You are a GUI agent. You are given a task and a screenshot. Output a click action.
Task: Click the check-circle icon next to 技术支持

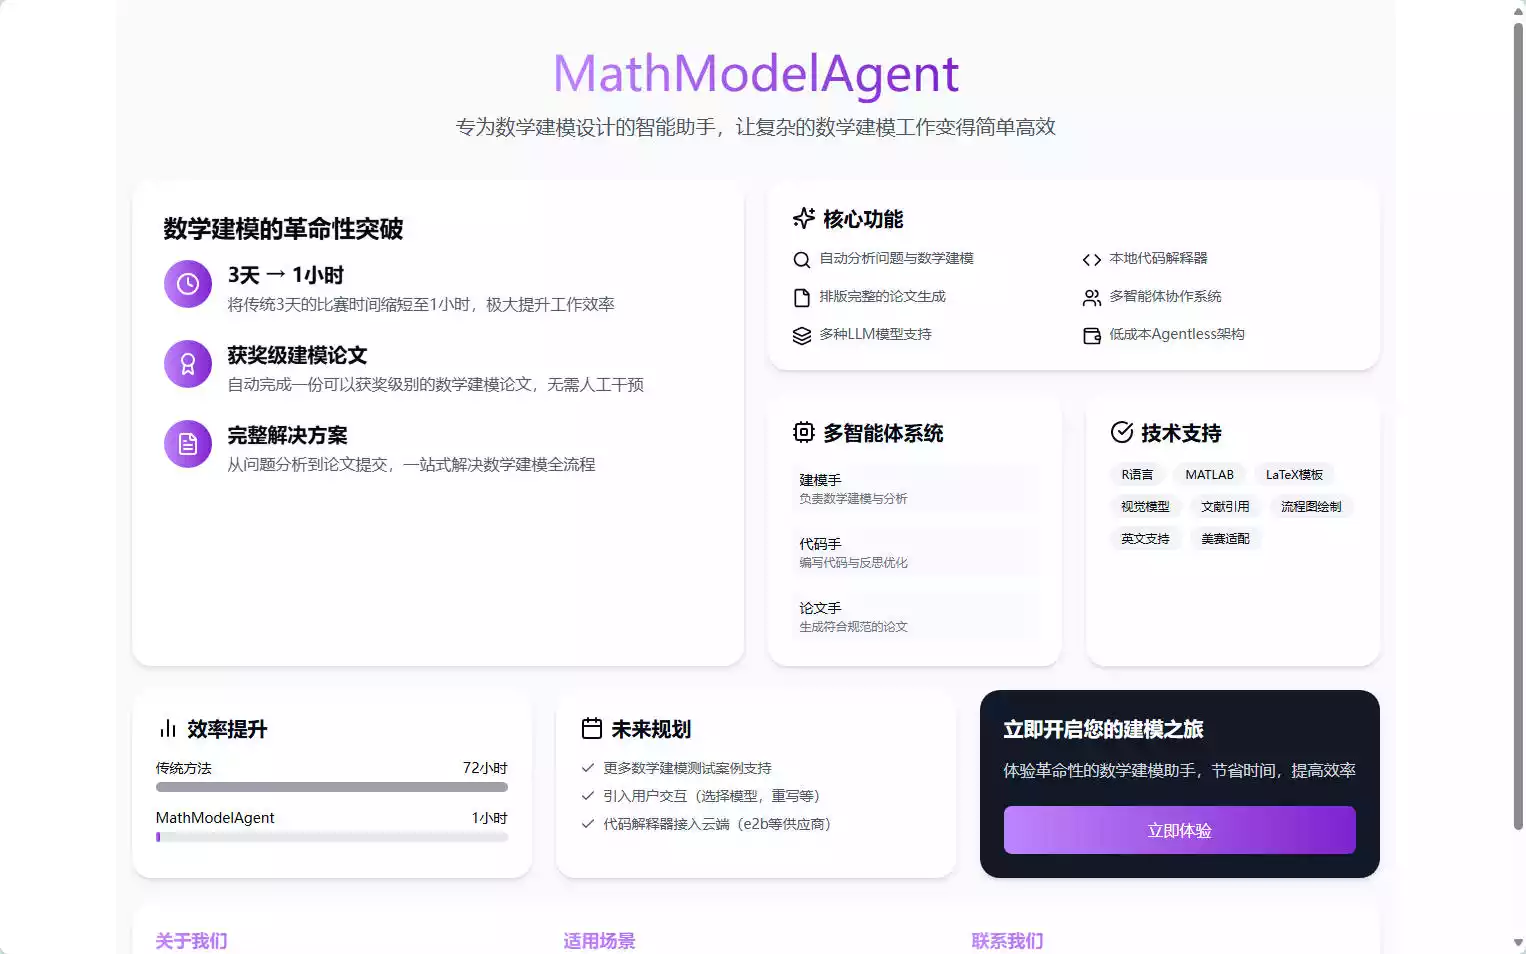click(1122, 432)
